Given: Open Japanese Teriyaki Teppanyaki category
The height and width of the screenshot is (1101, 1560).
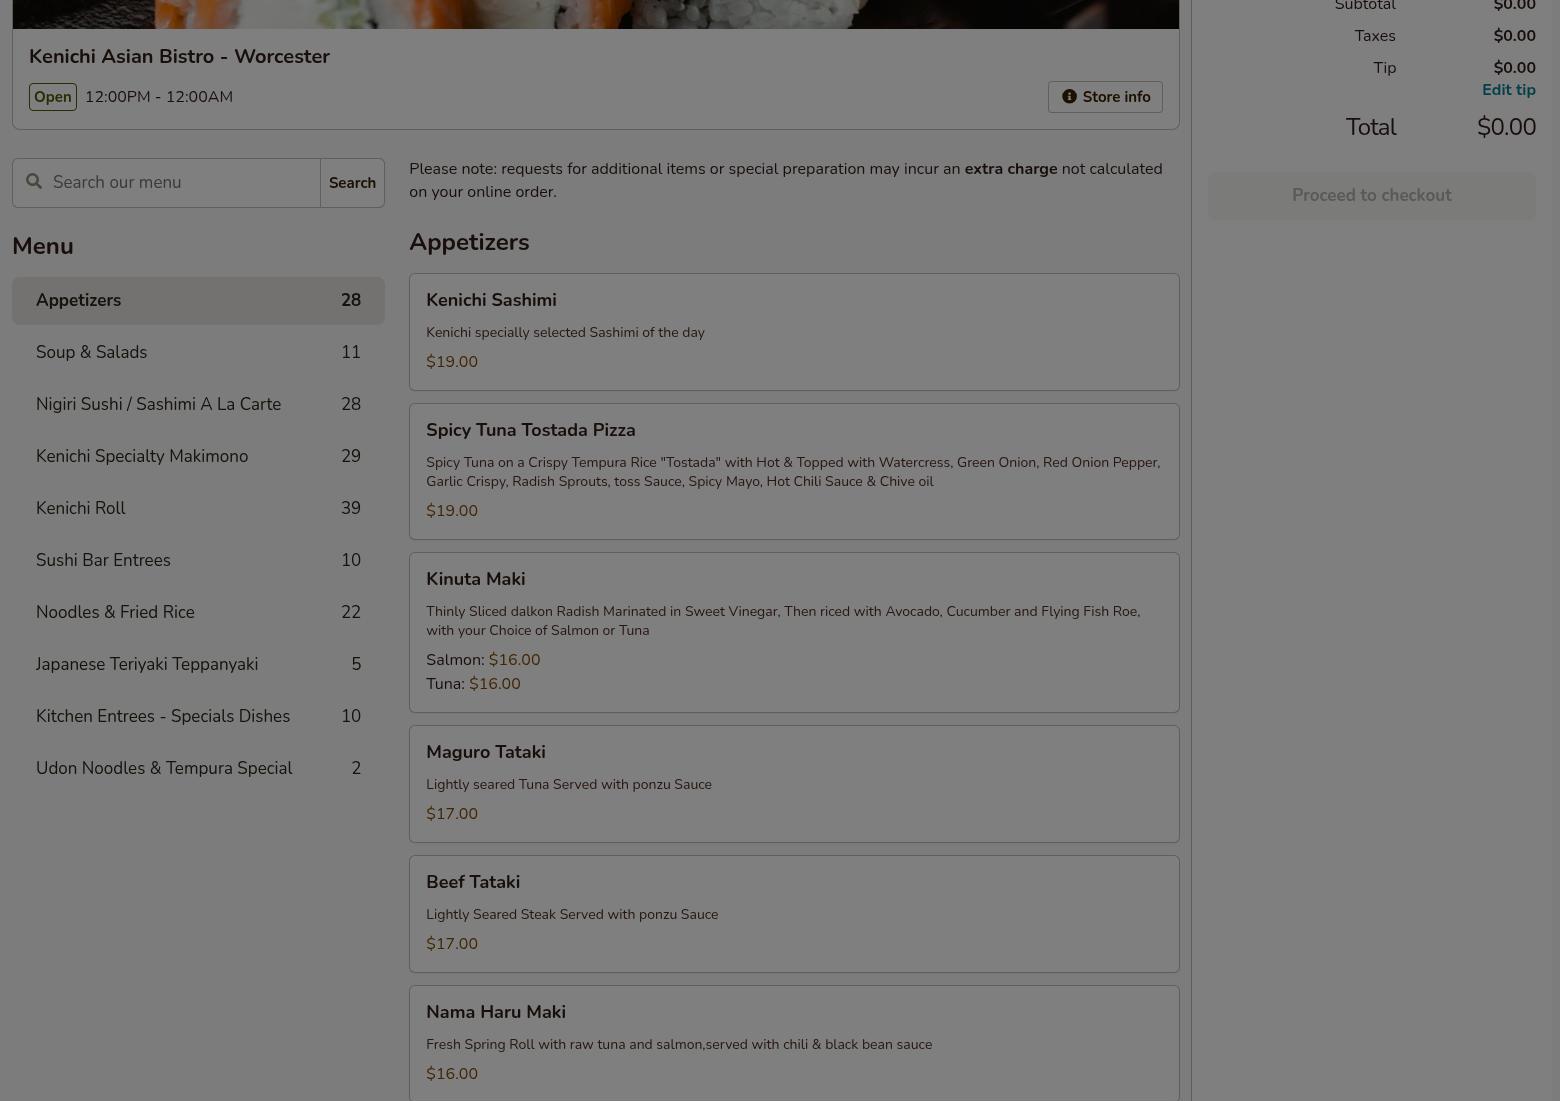Looking at the screenshot, I should pyautogui.click(x=198, y=664).
